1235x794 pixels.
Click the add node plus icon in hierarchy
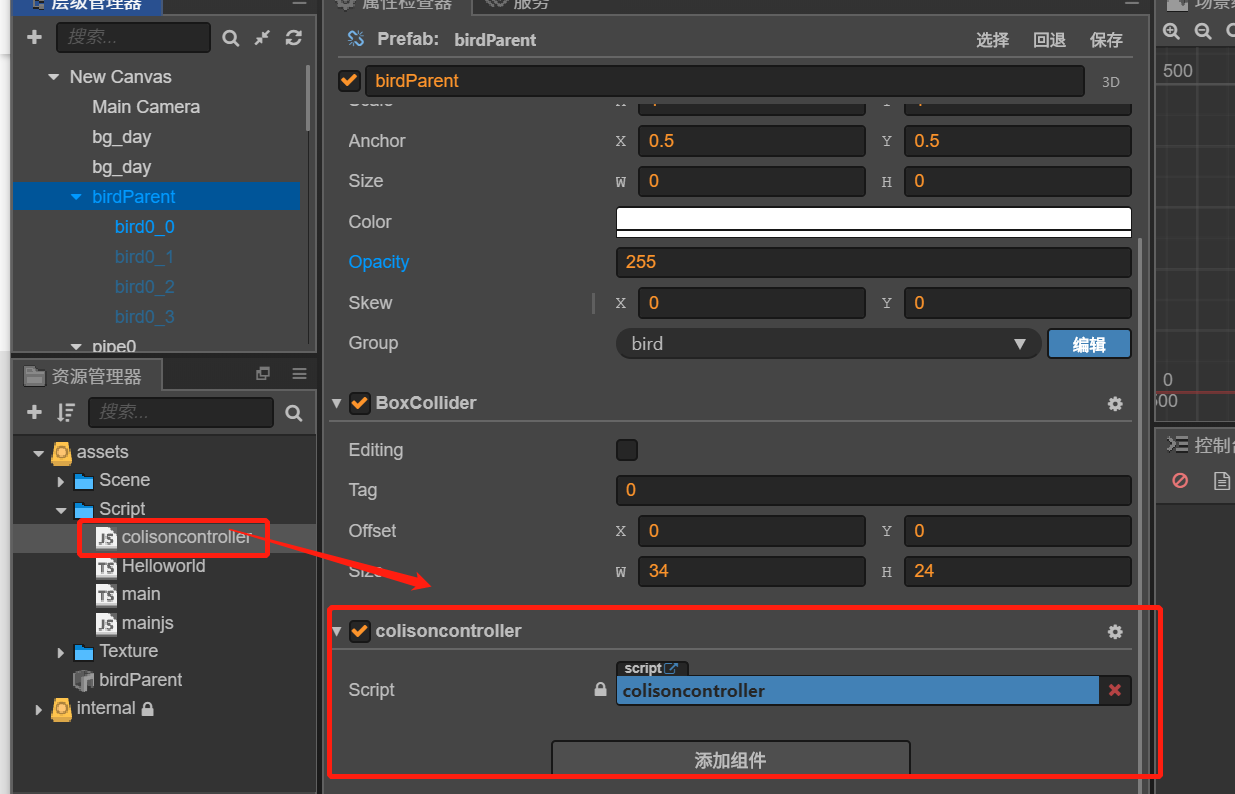tap(34, 38)
